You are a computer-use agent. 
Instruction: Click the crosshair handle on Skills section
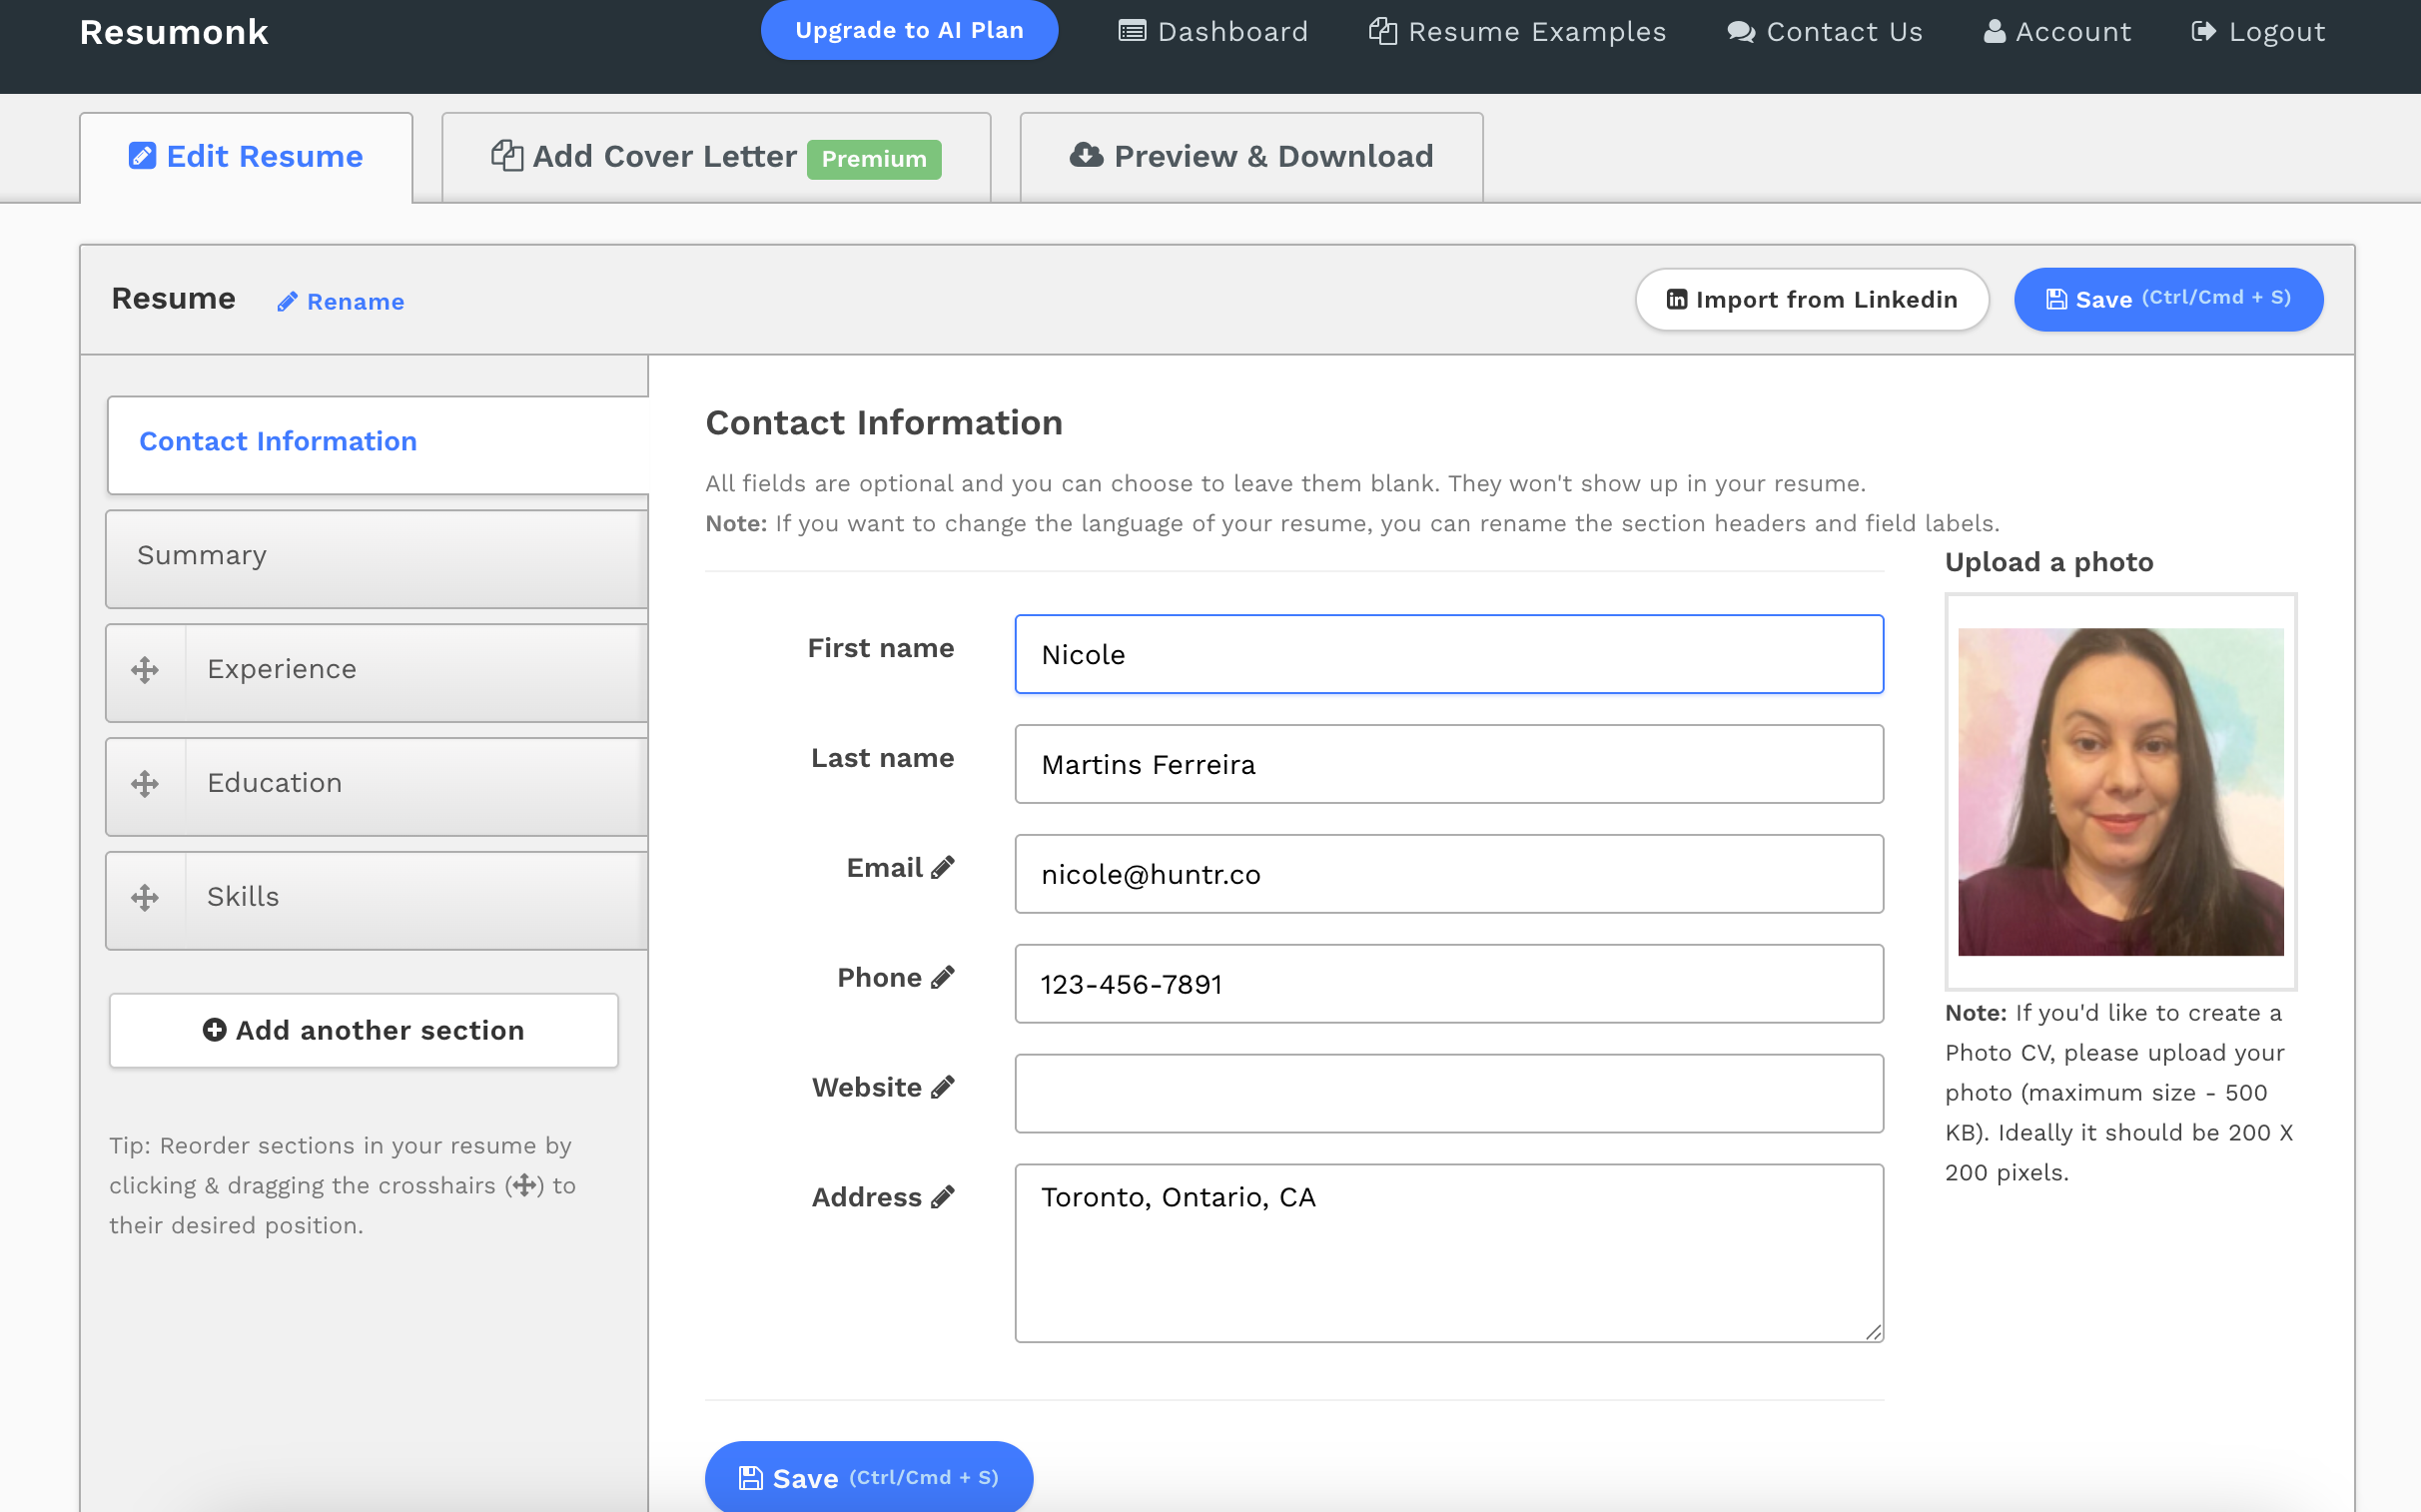[145, 897]
